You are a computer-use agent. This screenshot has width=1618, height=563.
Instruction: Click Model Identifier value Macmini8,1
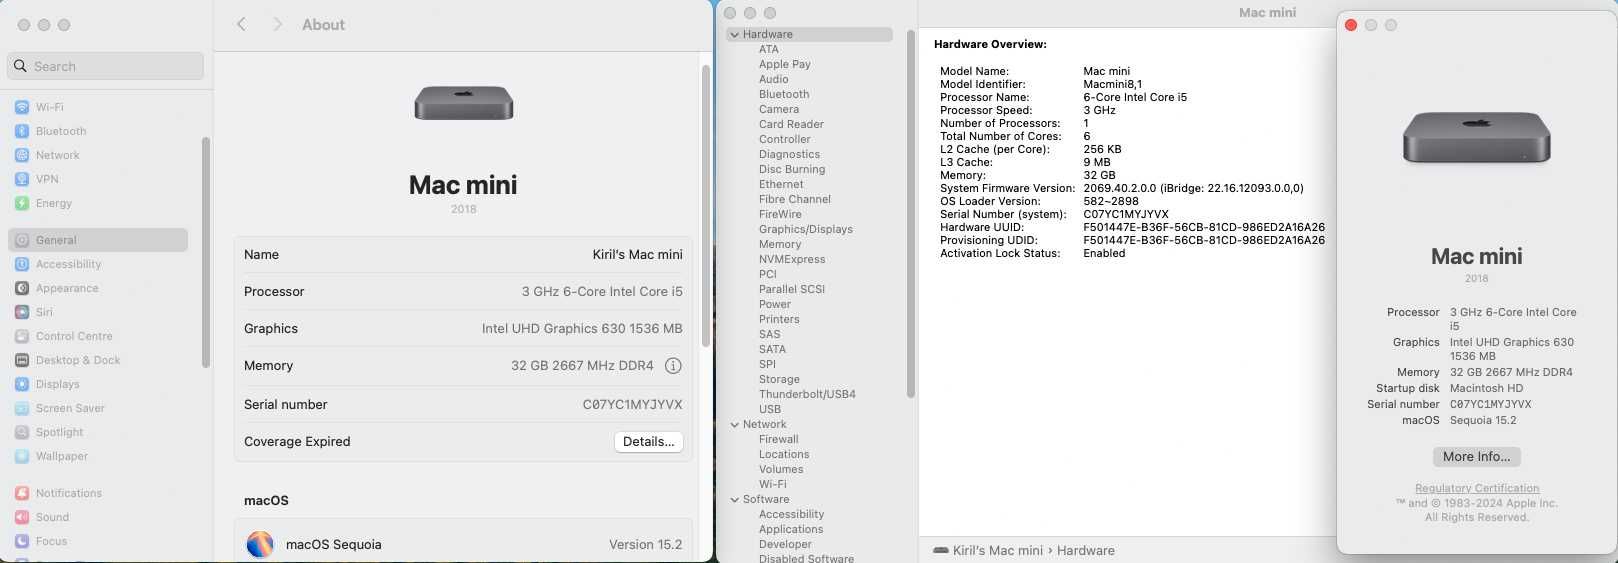point(1112,84)
